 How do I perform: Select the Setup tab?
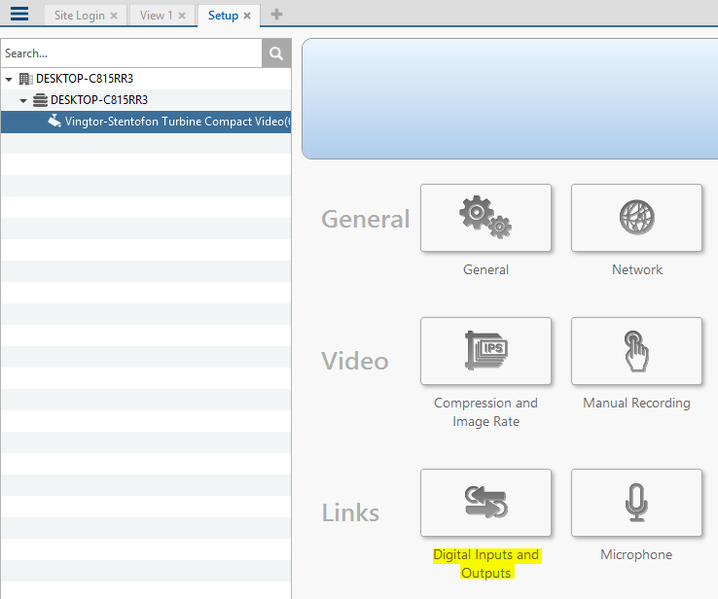point(222,16)
